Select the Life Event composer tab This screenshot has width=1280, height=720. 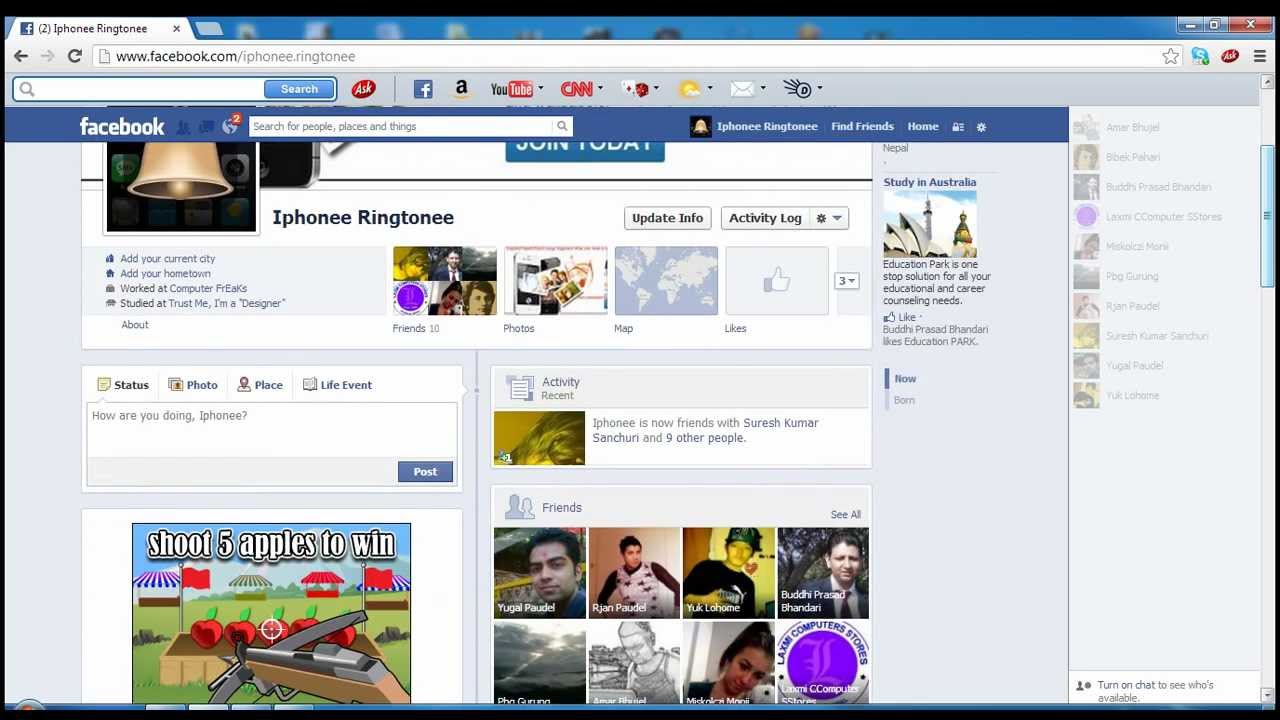pos(337,385)
